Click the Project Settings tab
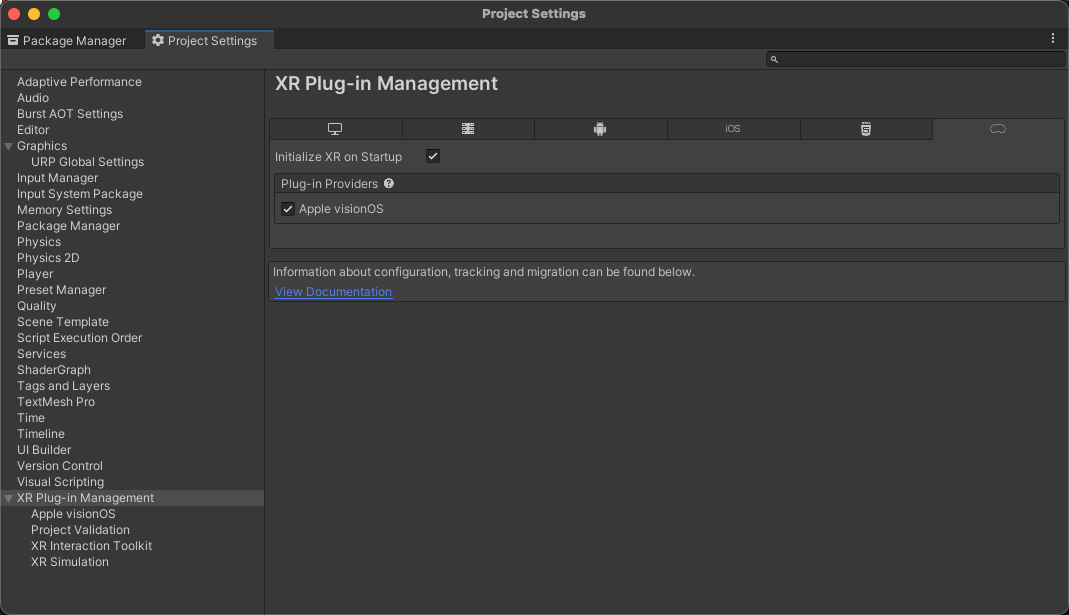Image resolution: width=1069 pixels, height=615 pixels. pyautogui.click(x=205, y=41)
